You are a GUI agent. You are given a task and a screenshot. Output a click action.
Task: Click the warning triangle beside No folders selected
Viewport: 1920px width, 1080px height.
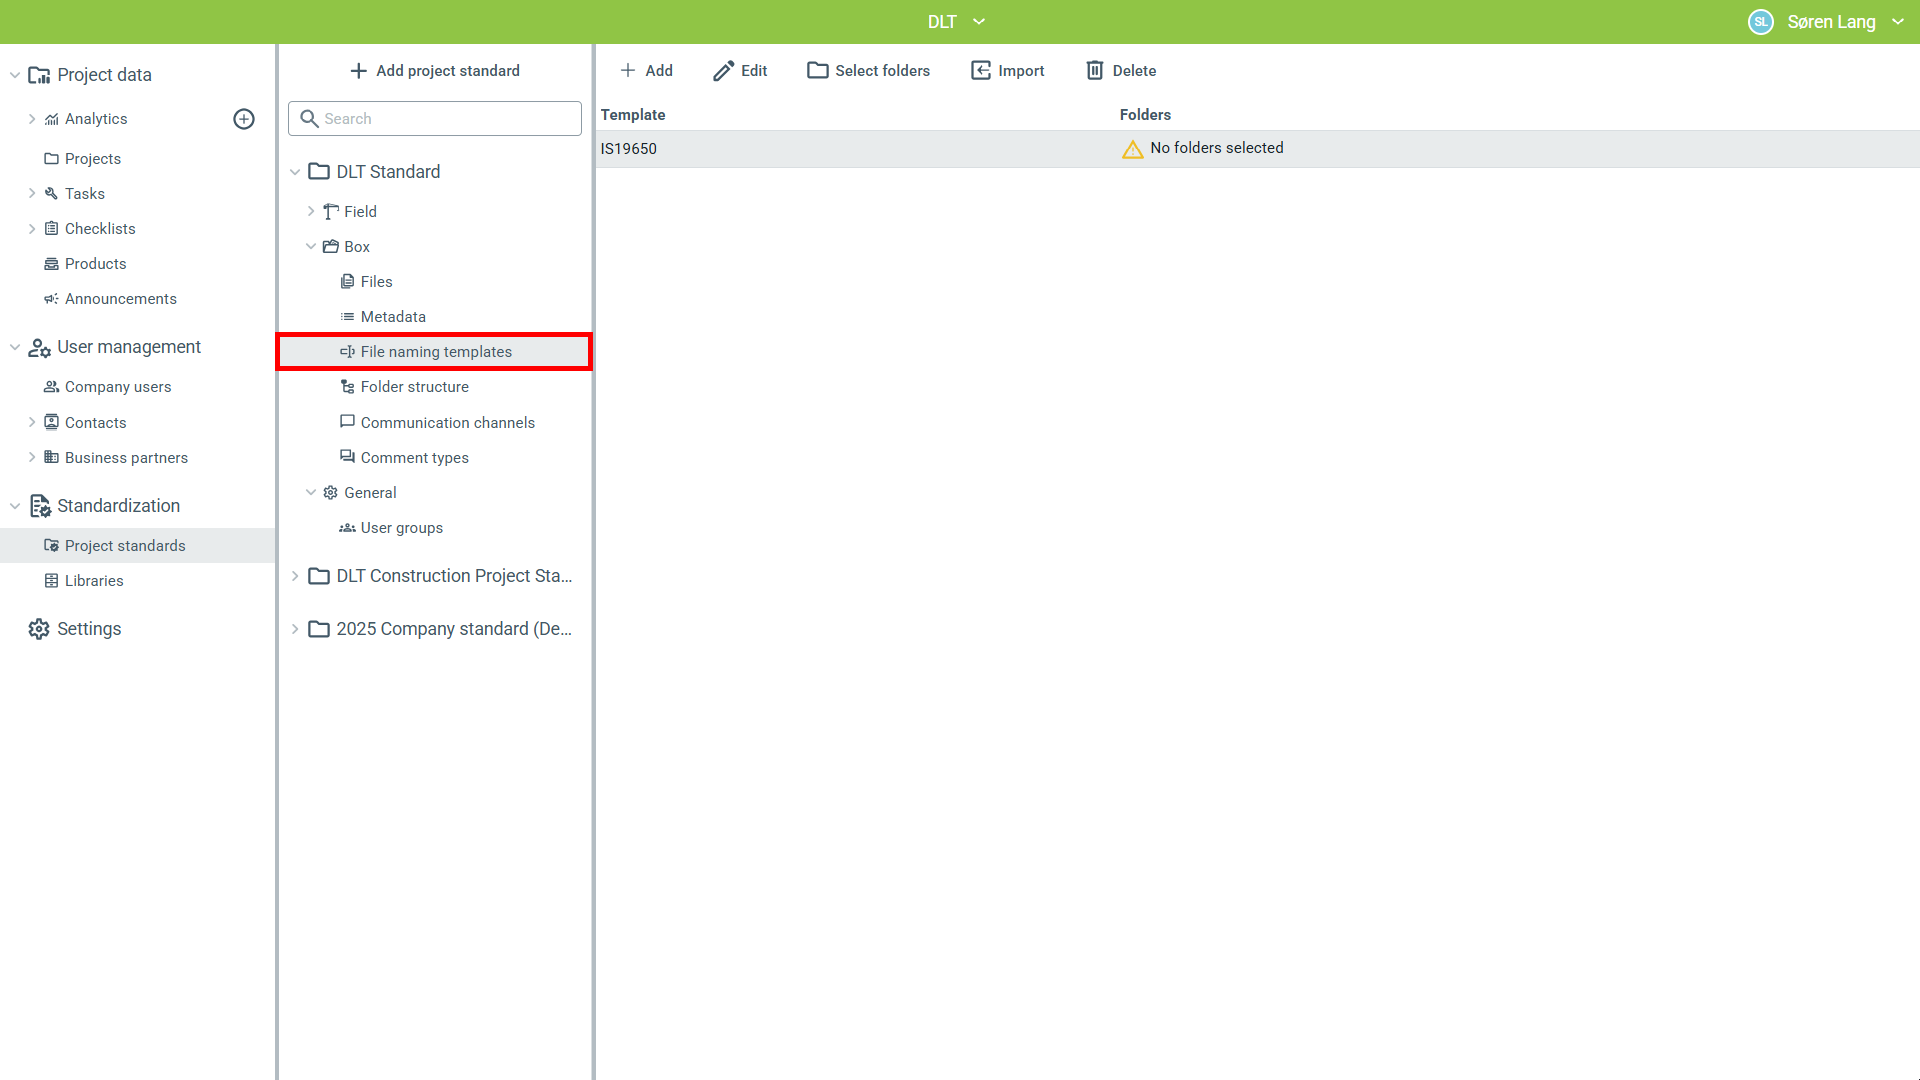(x=1132, y=149)
